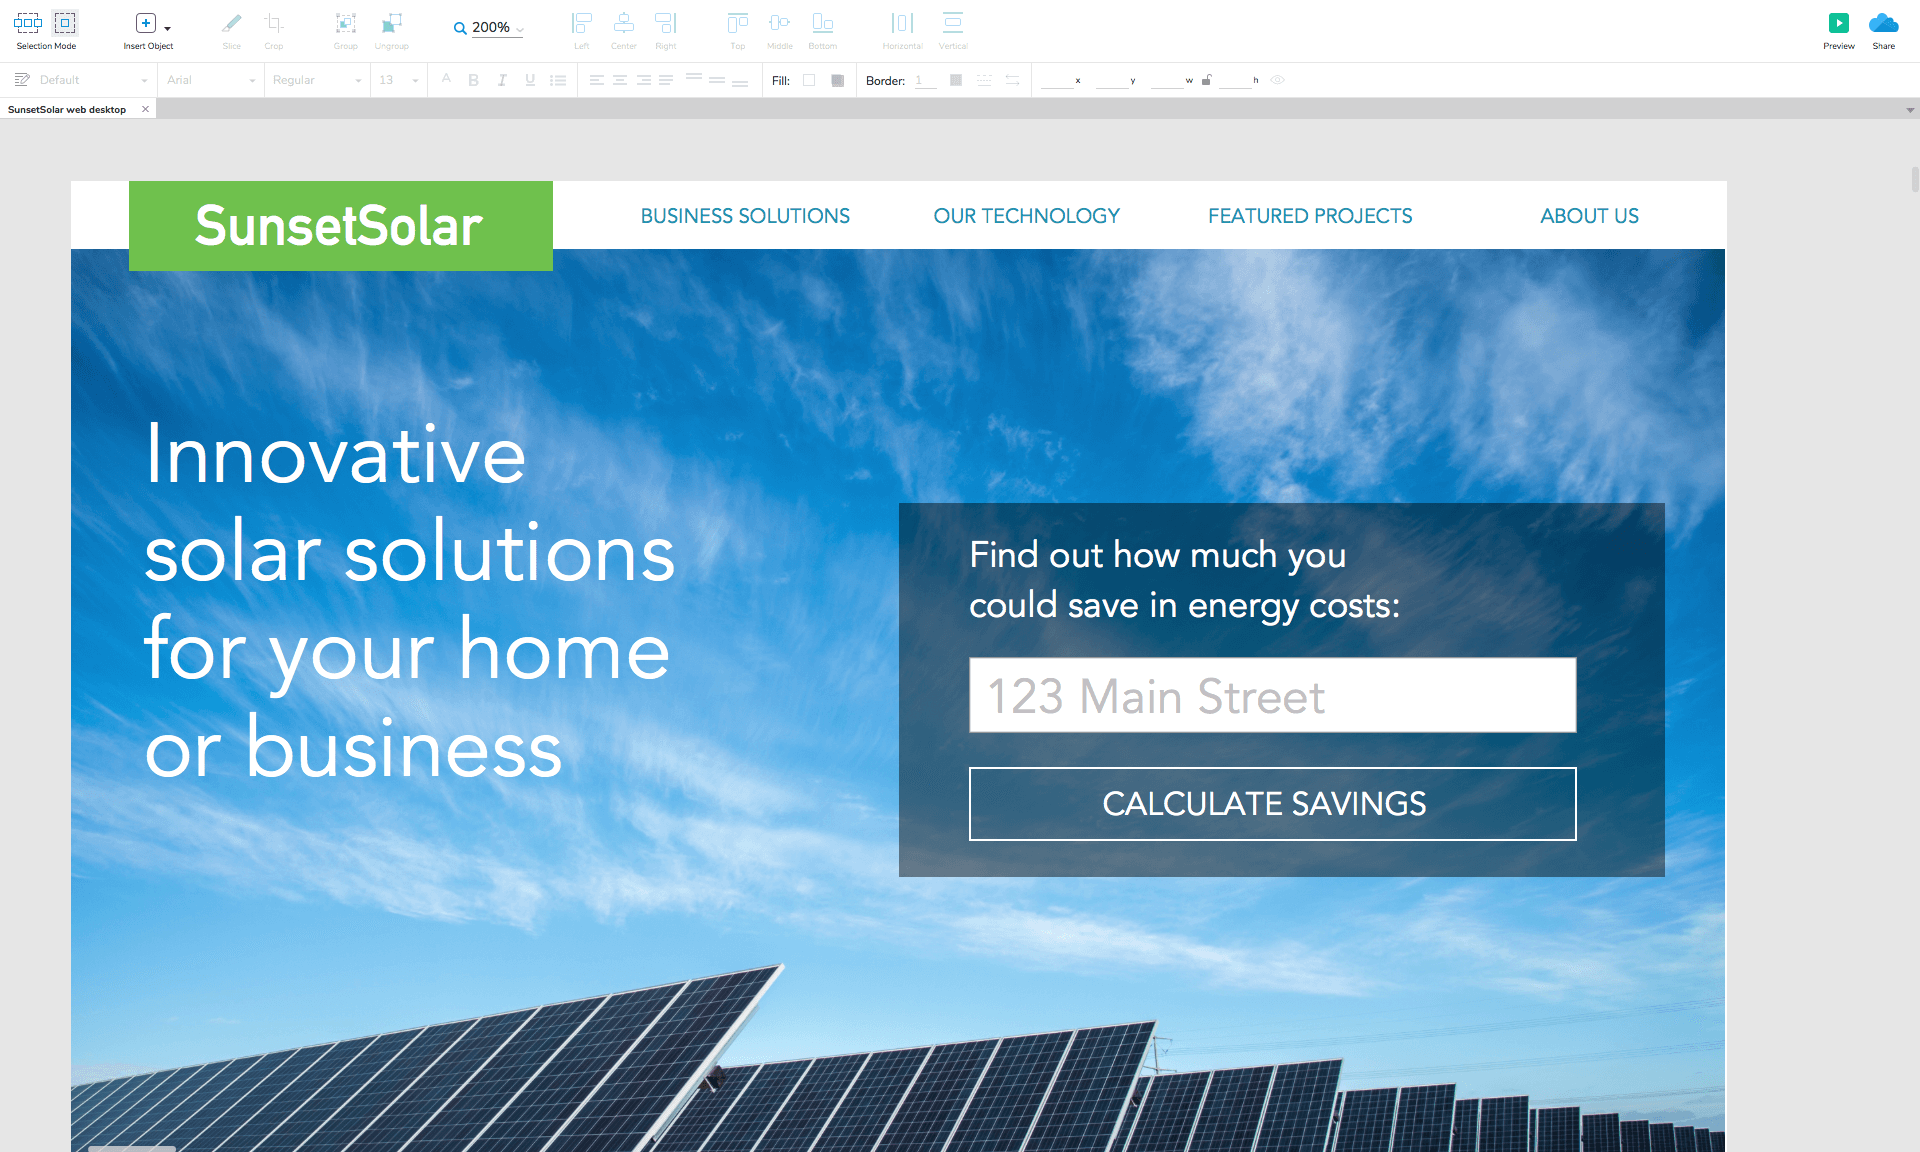Screen dimensions: 1920x1152
Task: Click the BUSINESS SOLUTIONS nav item
Action: 745,216
